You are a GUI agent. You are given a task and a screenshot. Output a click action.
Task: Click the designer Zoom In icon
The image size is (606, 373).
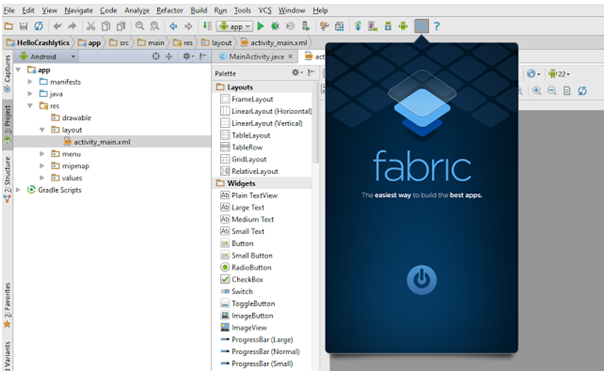pyautogui.click(x=537, y=91)
